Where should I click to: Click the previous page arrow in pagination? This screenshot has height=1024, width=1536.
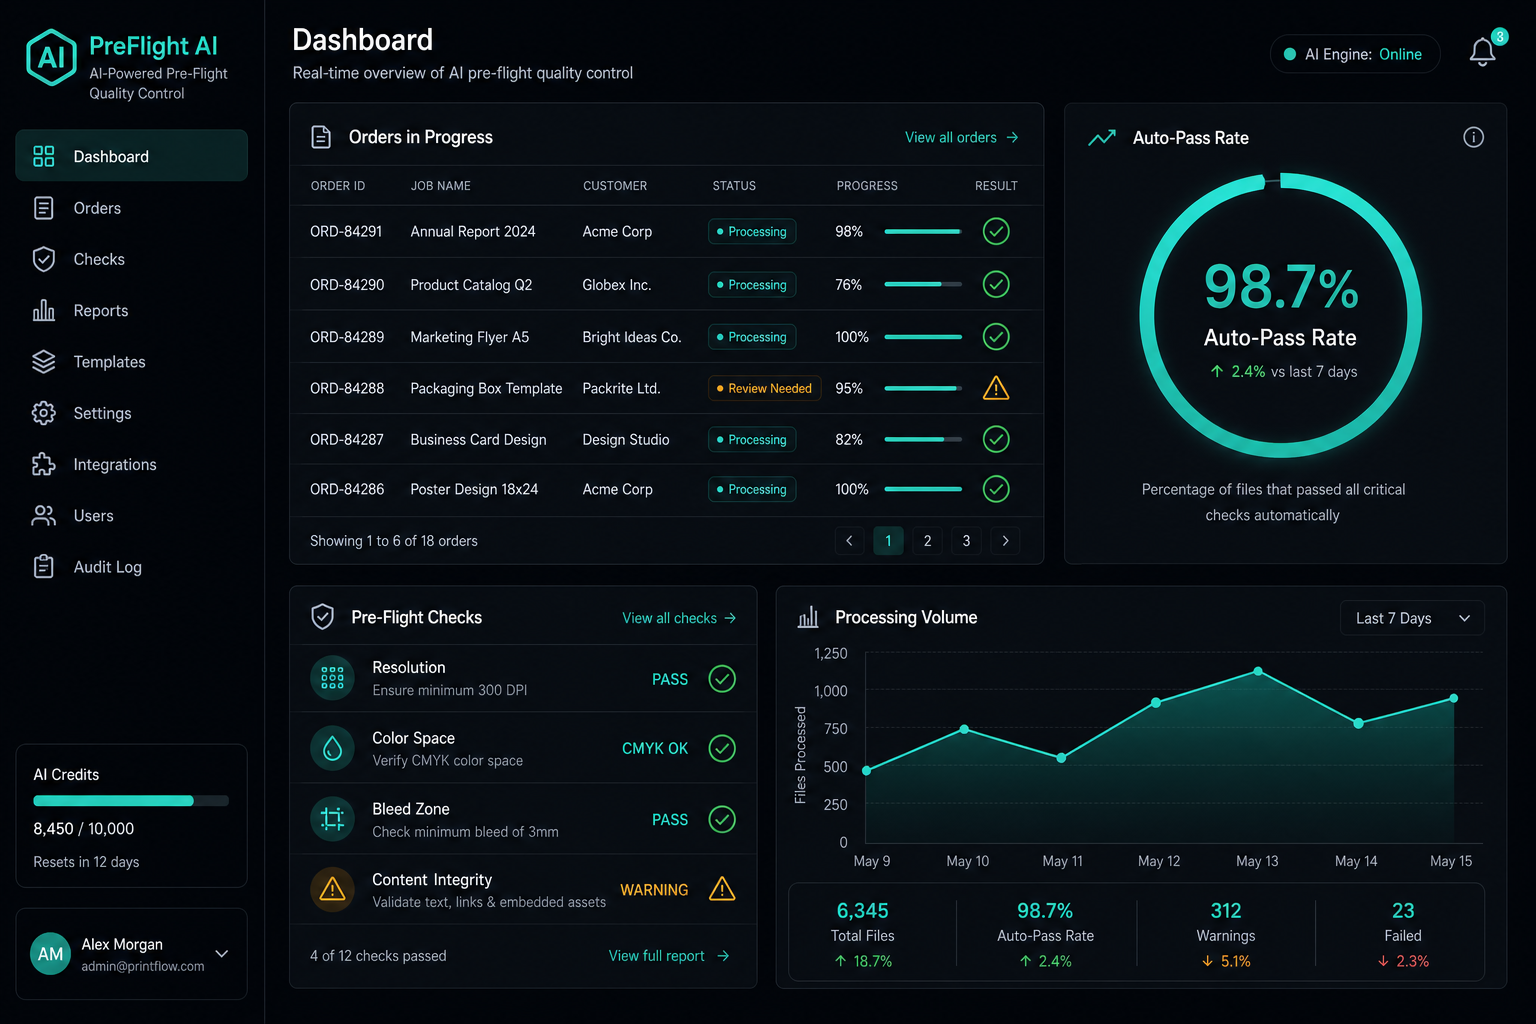849,541
